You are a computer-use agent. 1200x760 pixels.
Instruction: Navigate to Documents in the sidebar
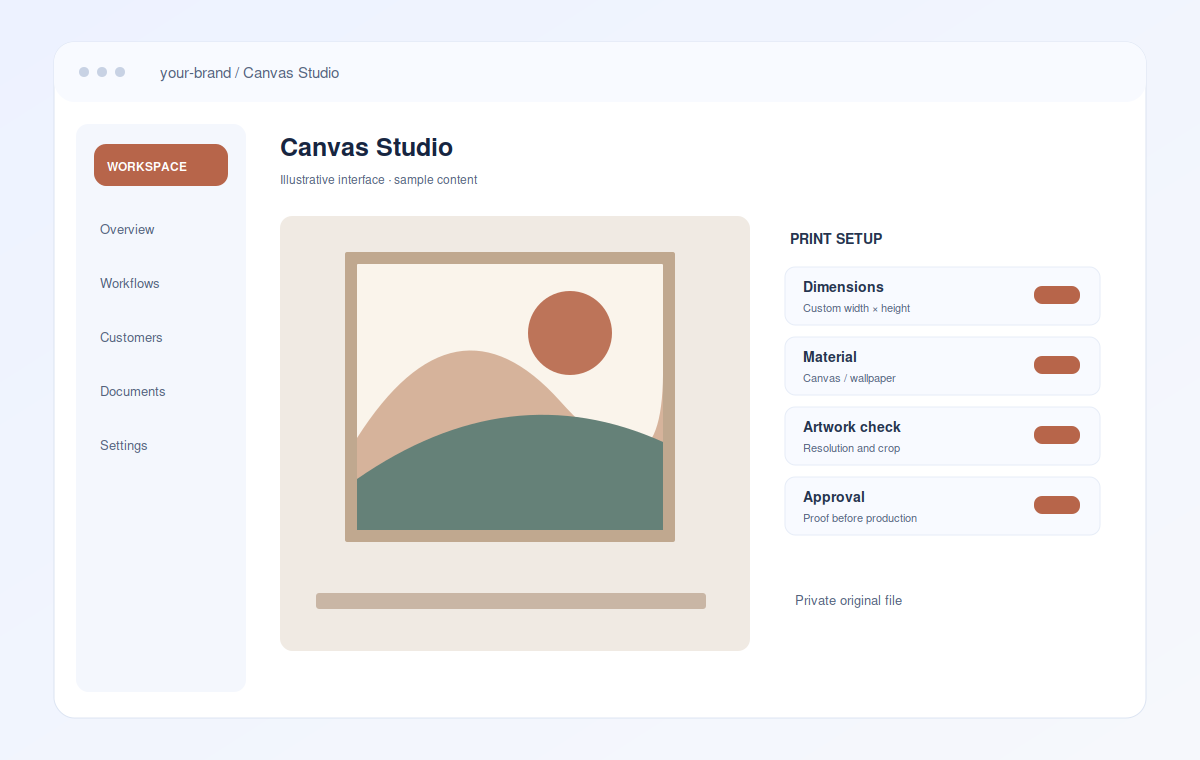[133, 391]
